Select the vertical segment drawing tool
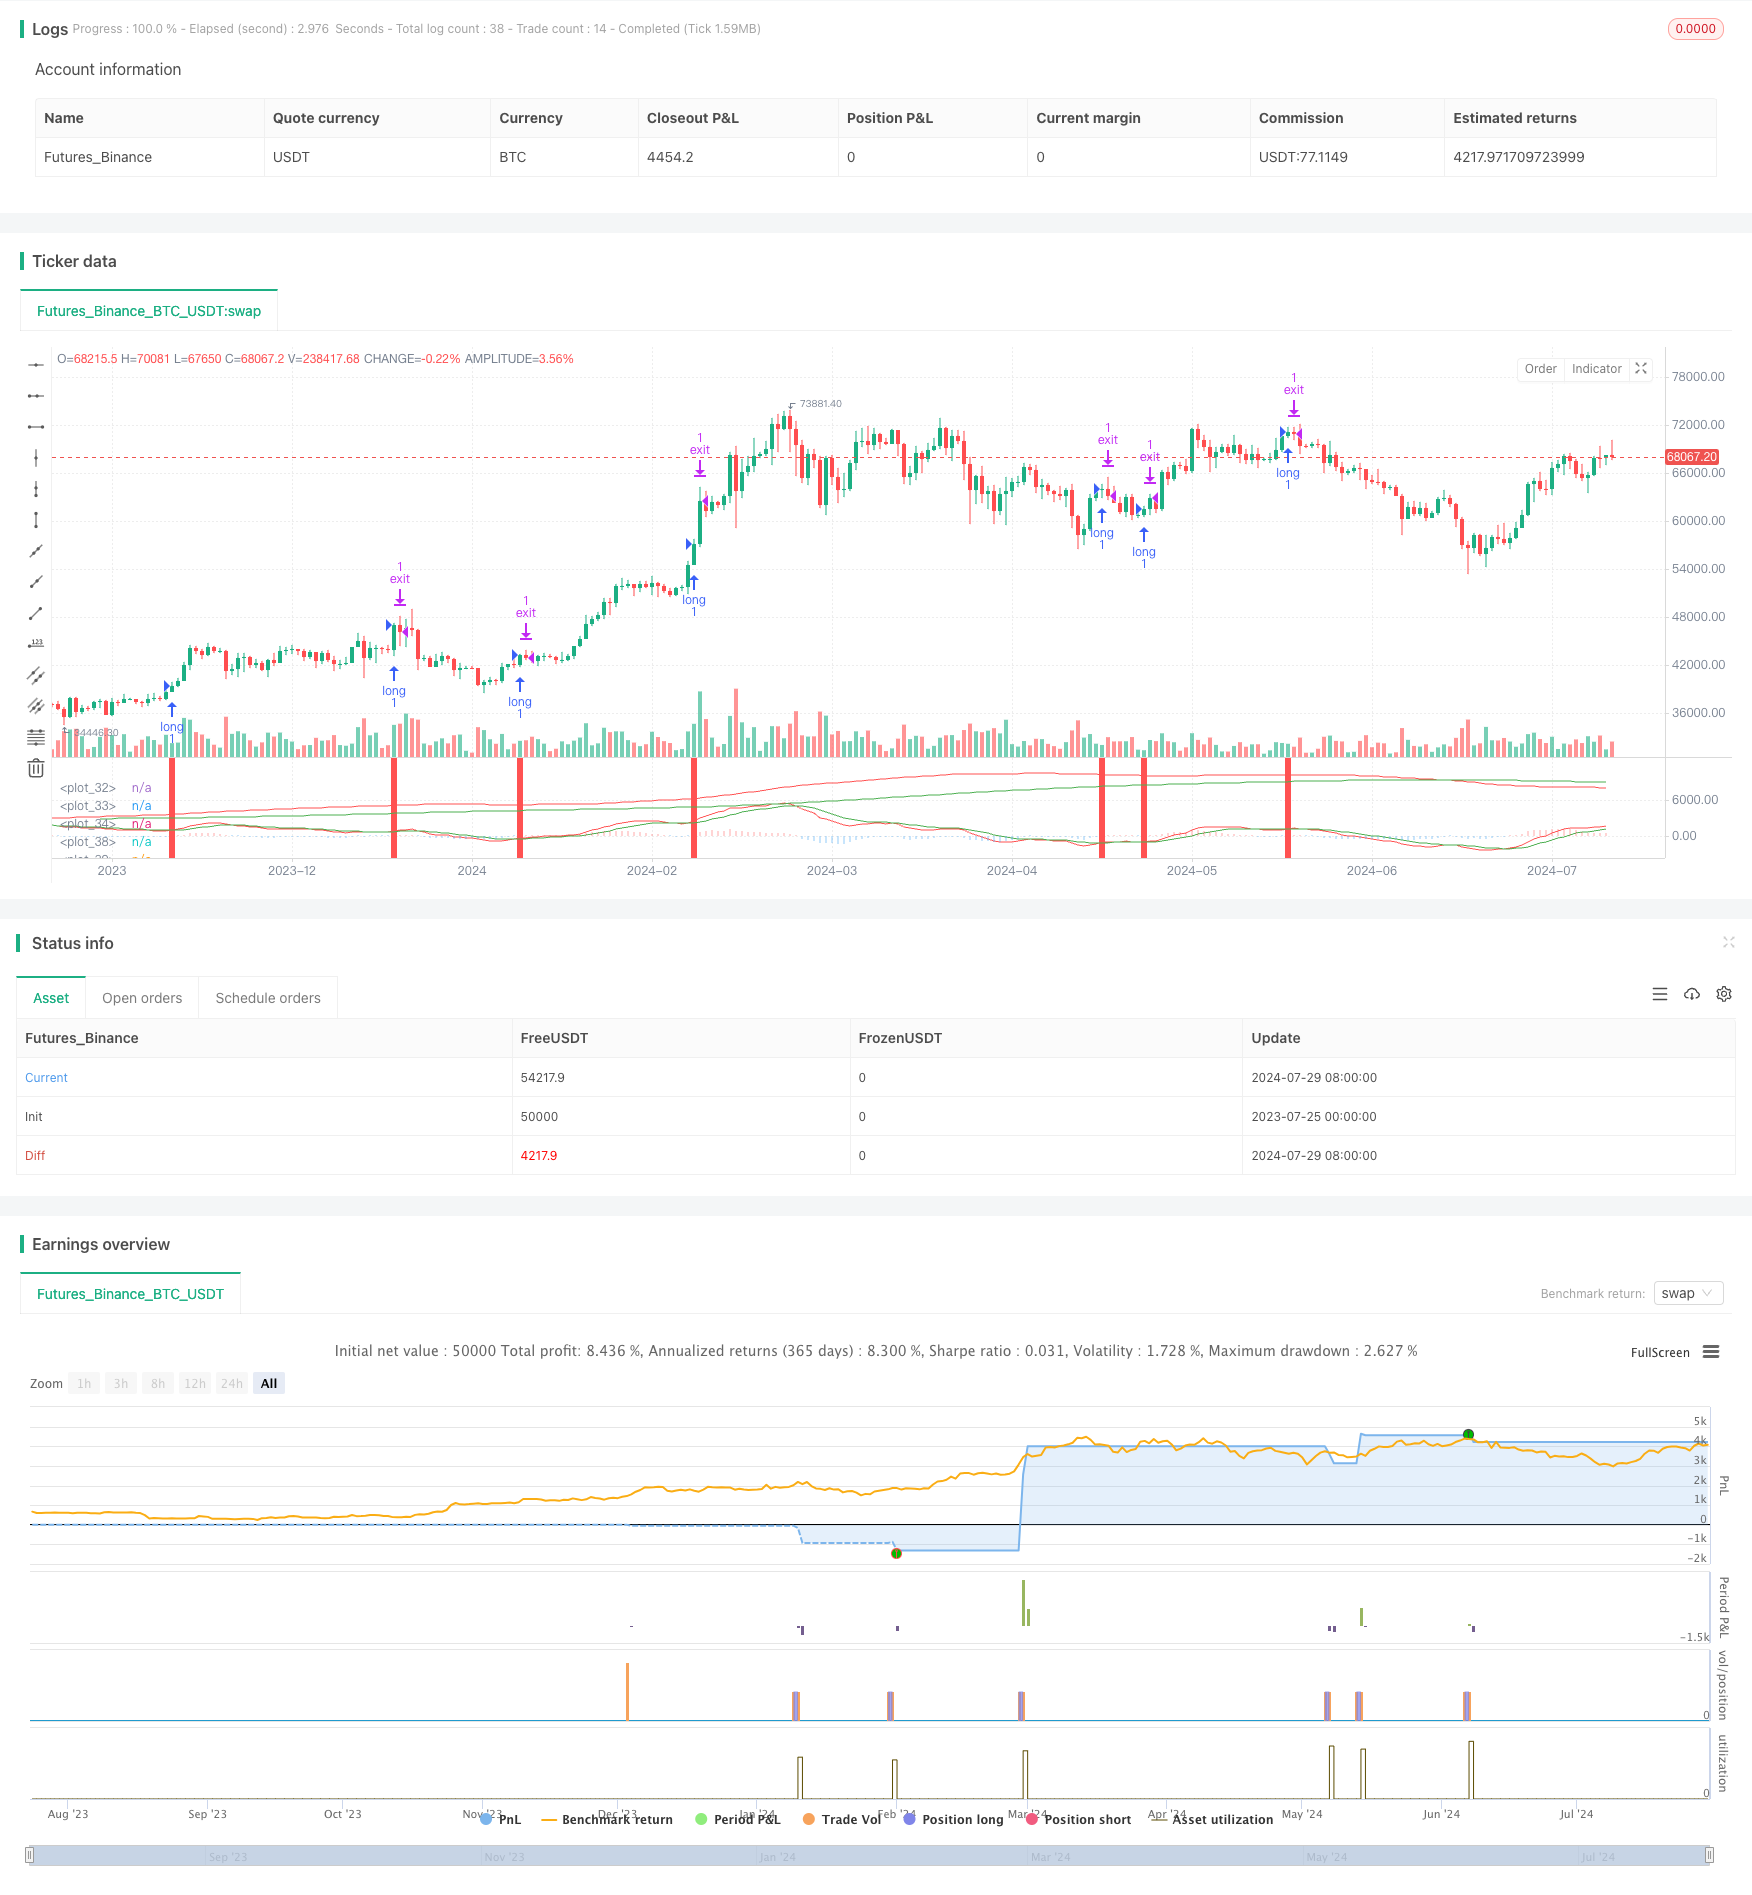 [36, 520]
